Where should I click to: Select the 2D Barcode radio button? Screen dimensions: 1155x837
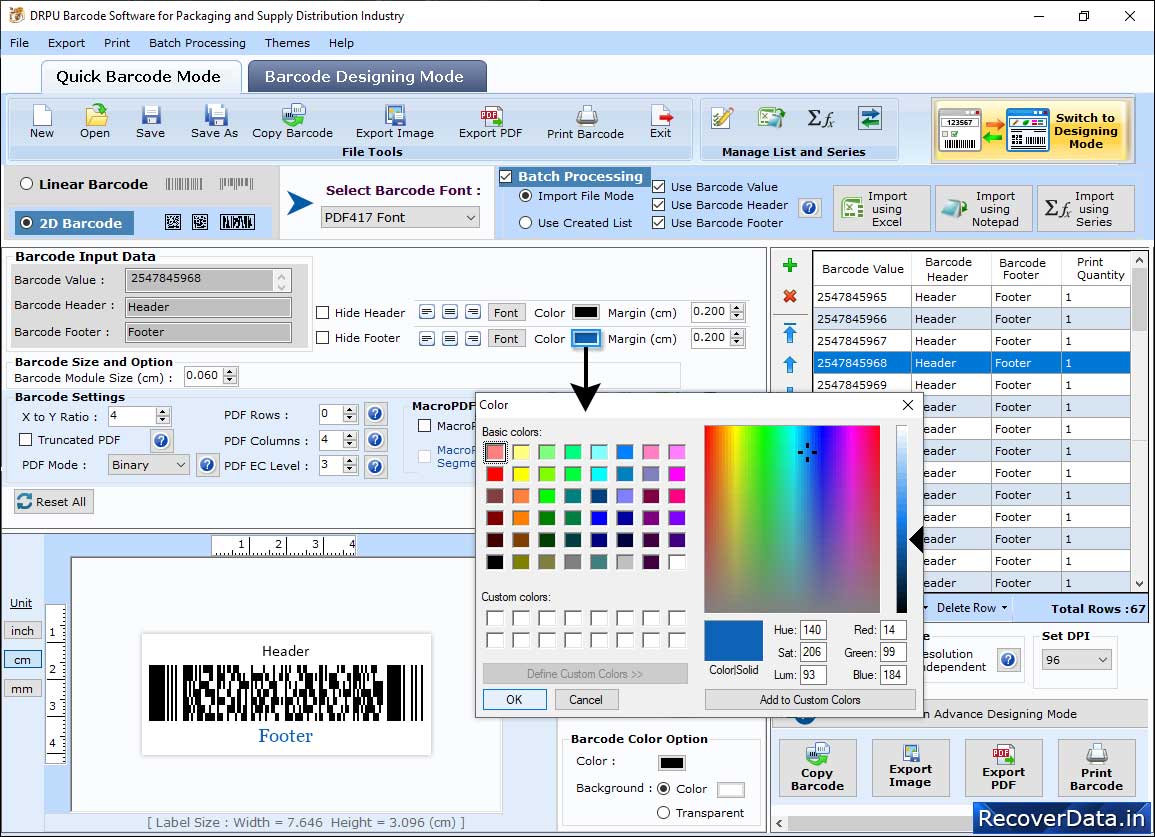[27, 223]
